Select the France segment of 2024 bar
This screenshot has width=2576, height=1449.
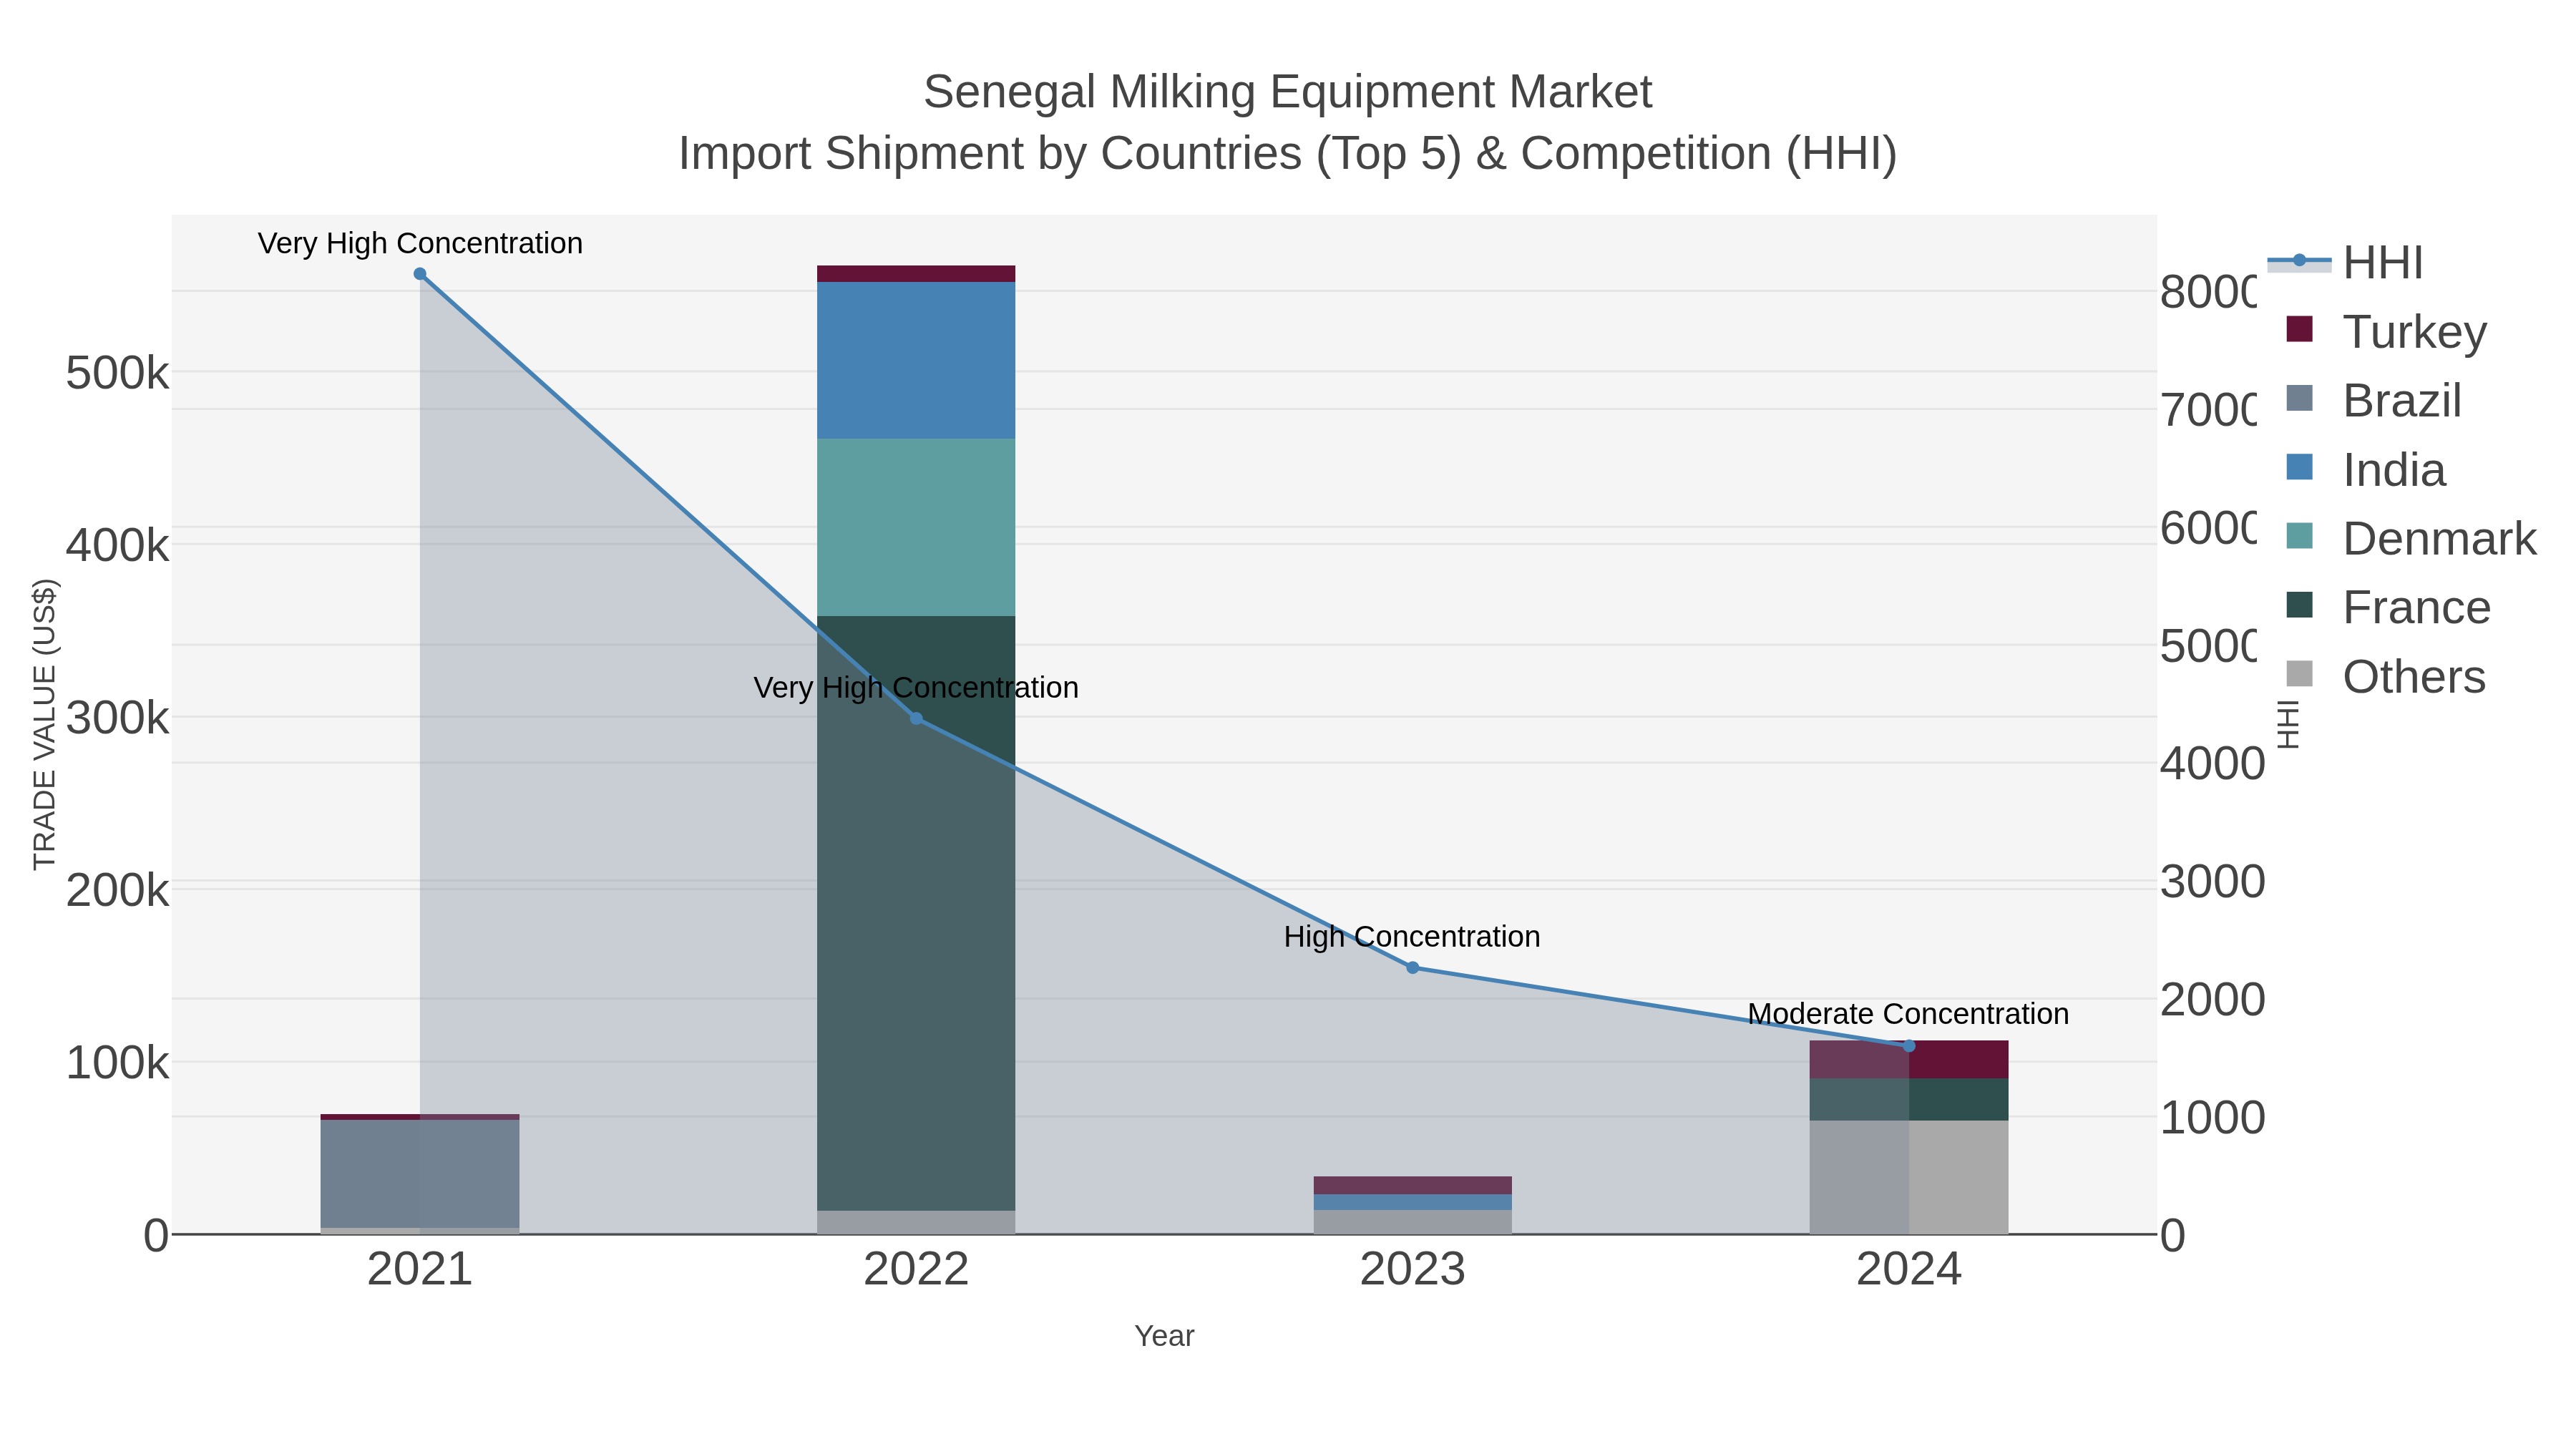pyautogui.click(x=1909, y=1100)
